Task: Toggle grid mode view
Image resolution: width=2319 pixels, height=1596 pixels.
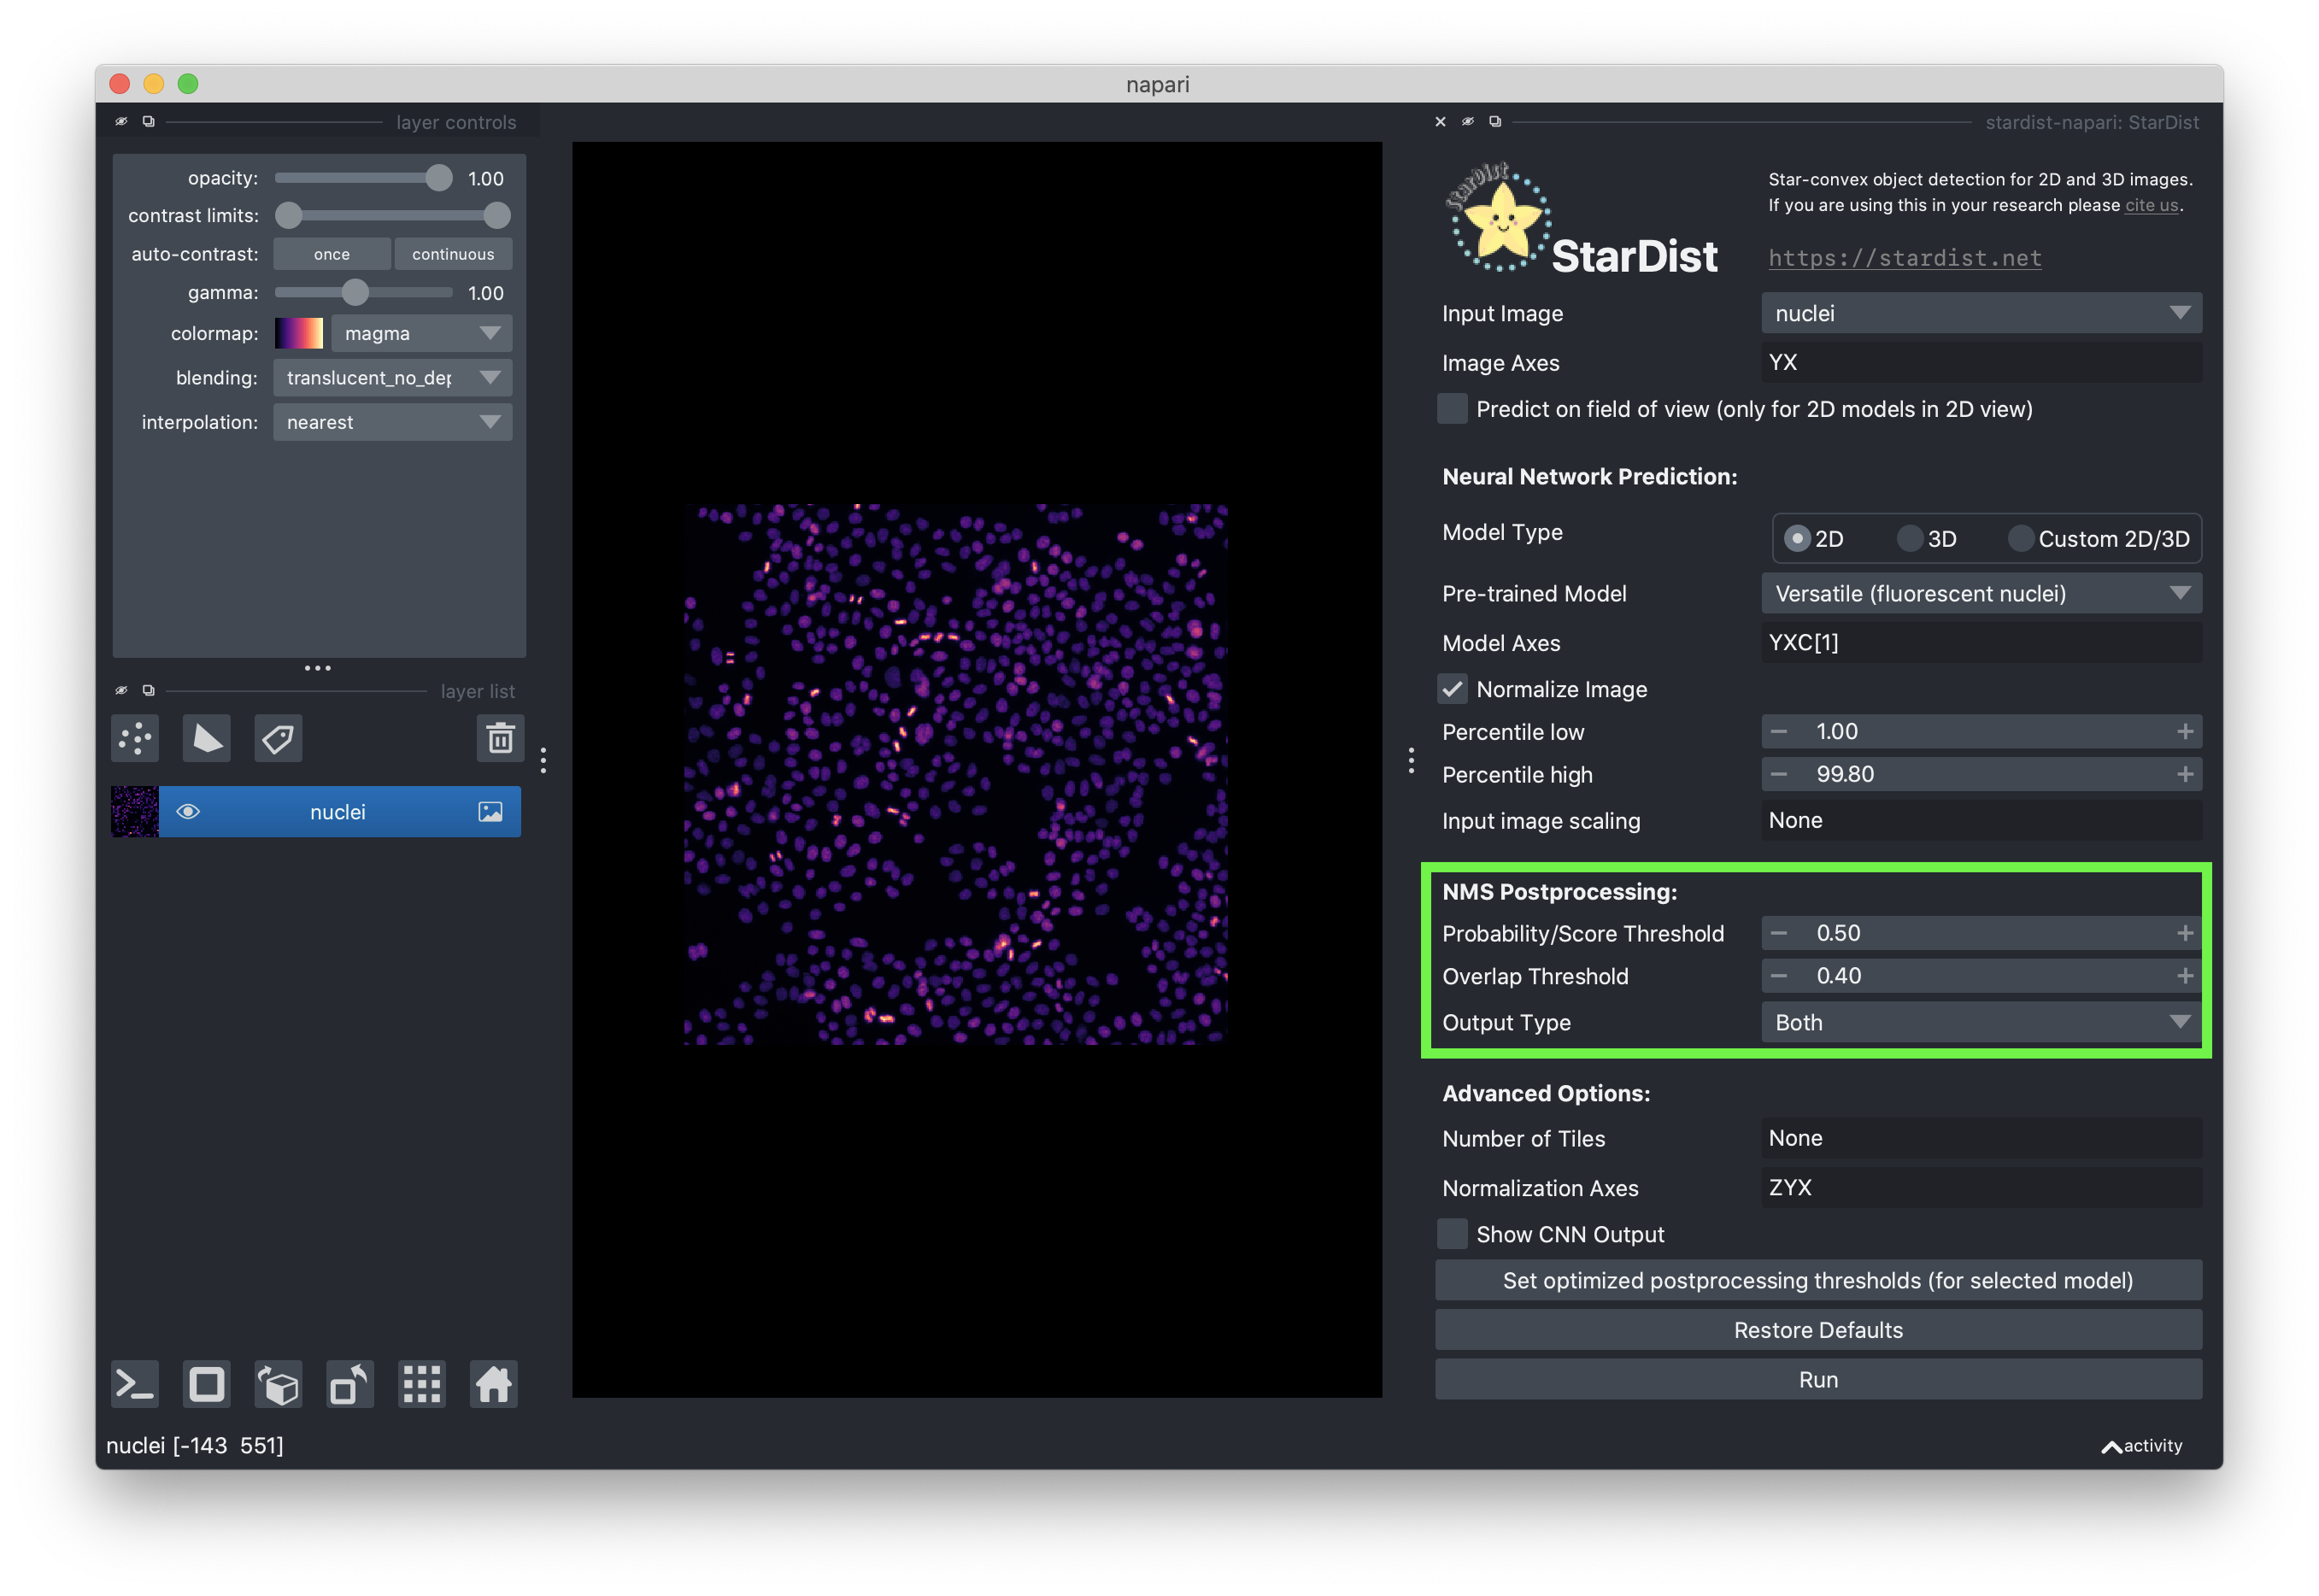Action: tap(422, 1385)
